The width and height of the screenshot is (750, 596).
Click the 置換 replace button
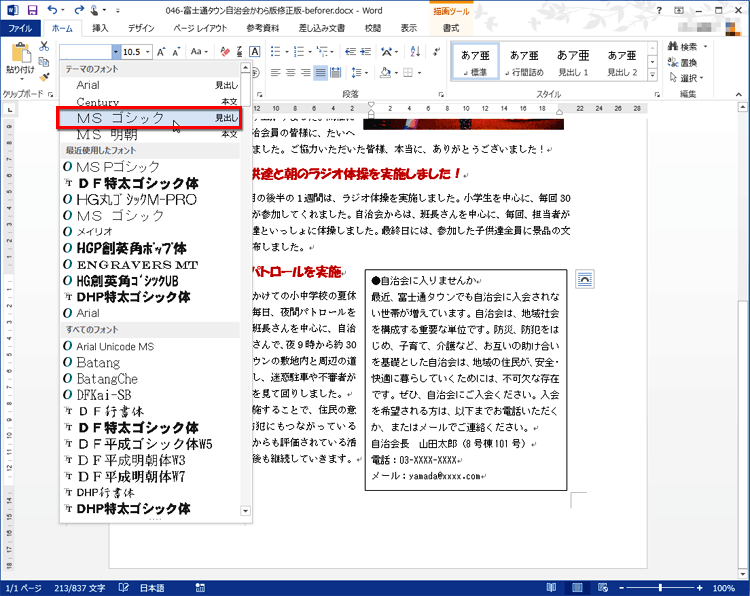(684, 62)
